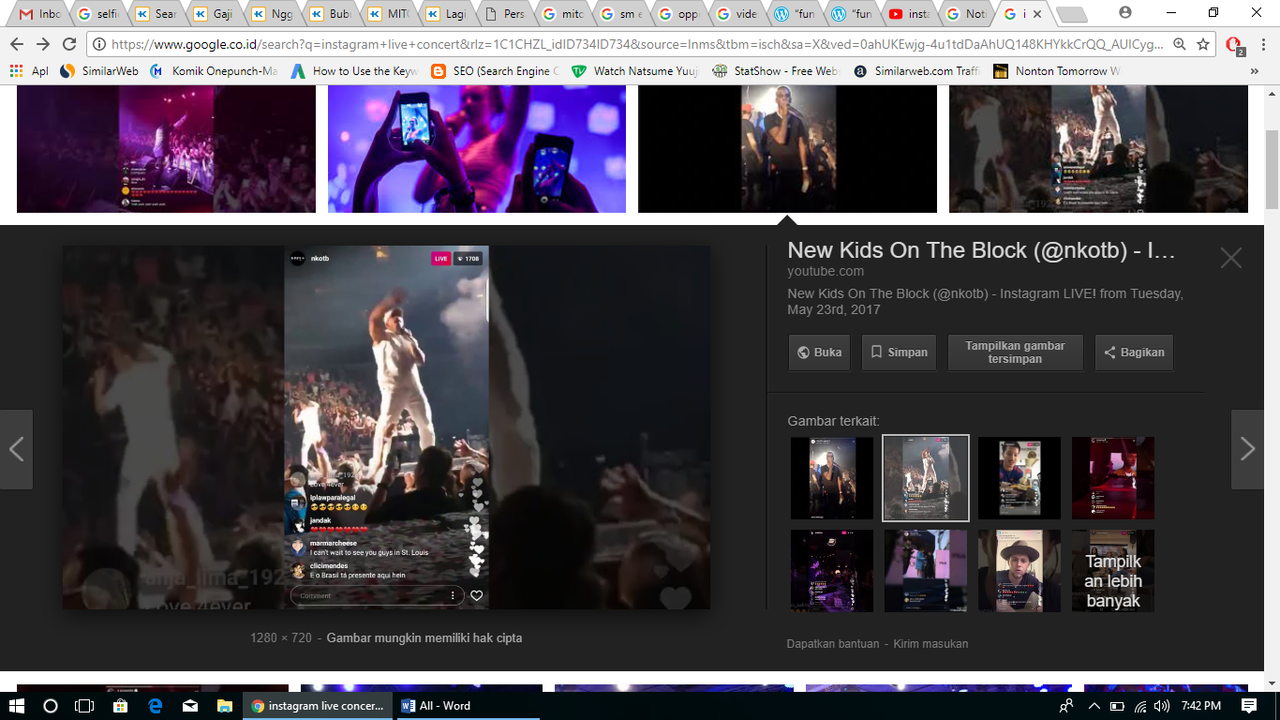Open the New Kids On The Block title link

981,250
